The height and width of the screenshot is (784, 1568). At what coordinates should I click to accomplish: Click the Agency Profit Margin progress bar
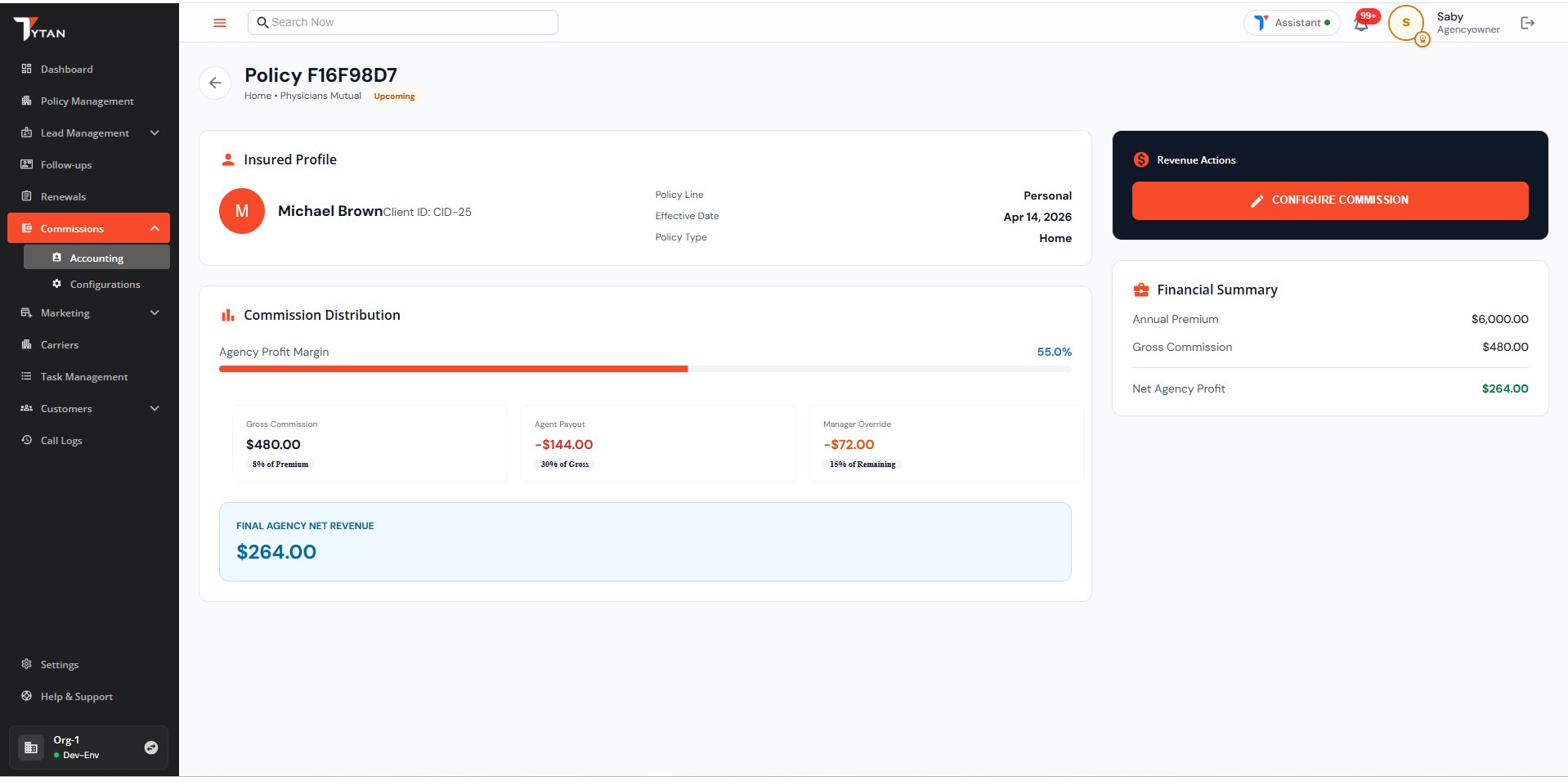[644, 369]
